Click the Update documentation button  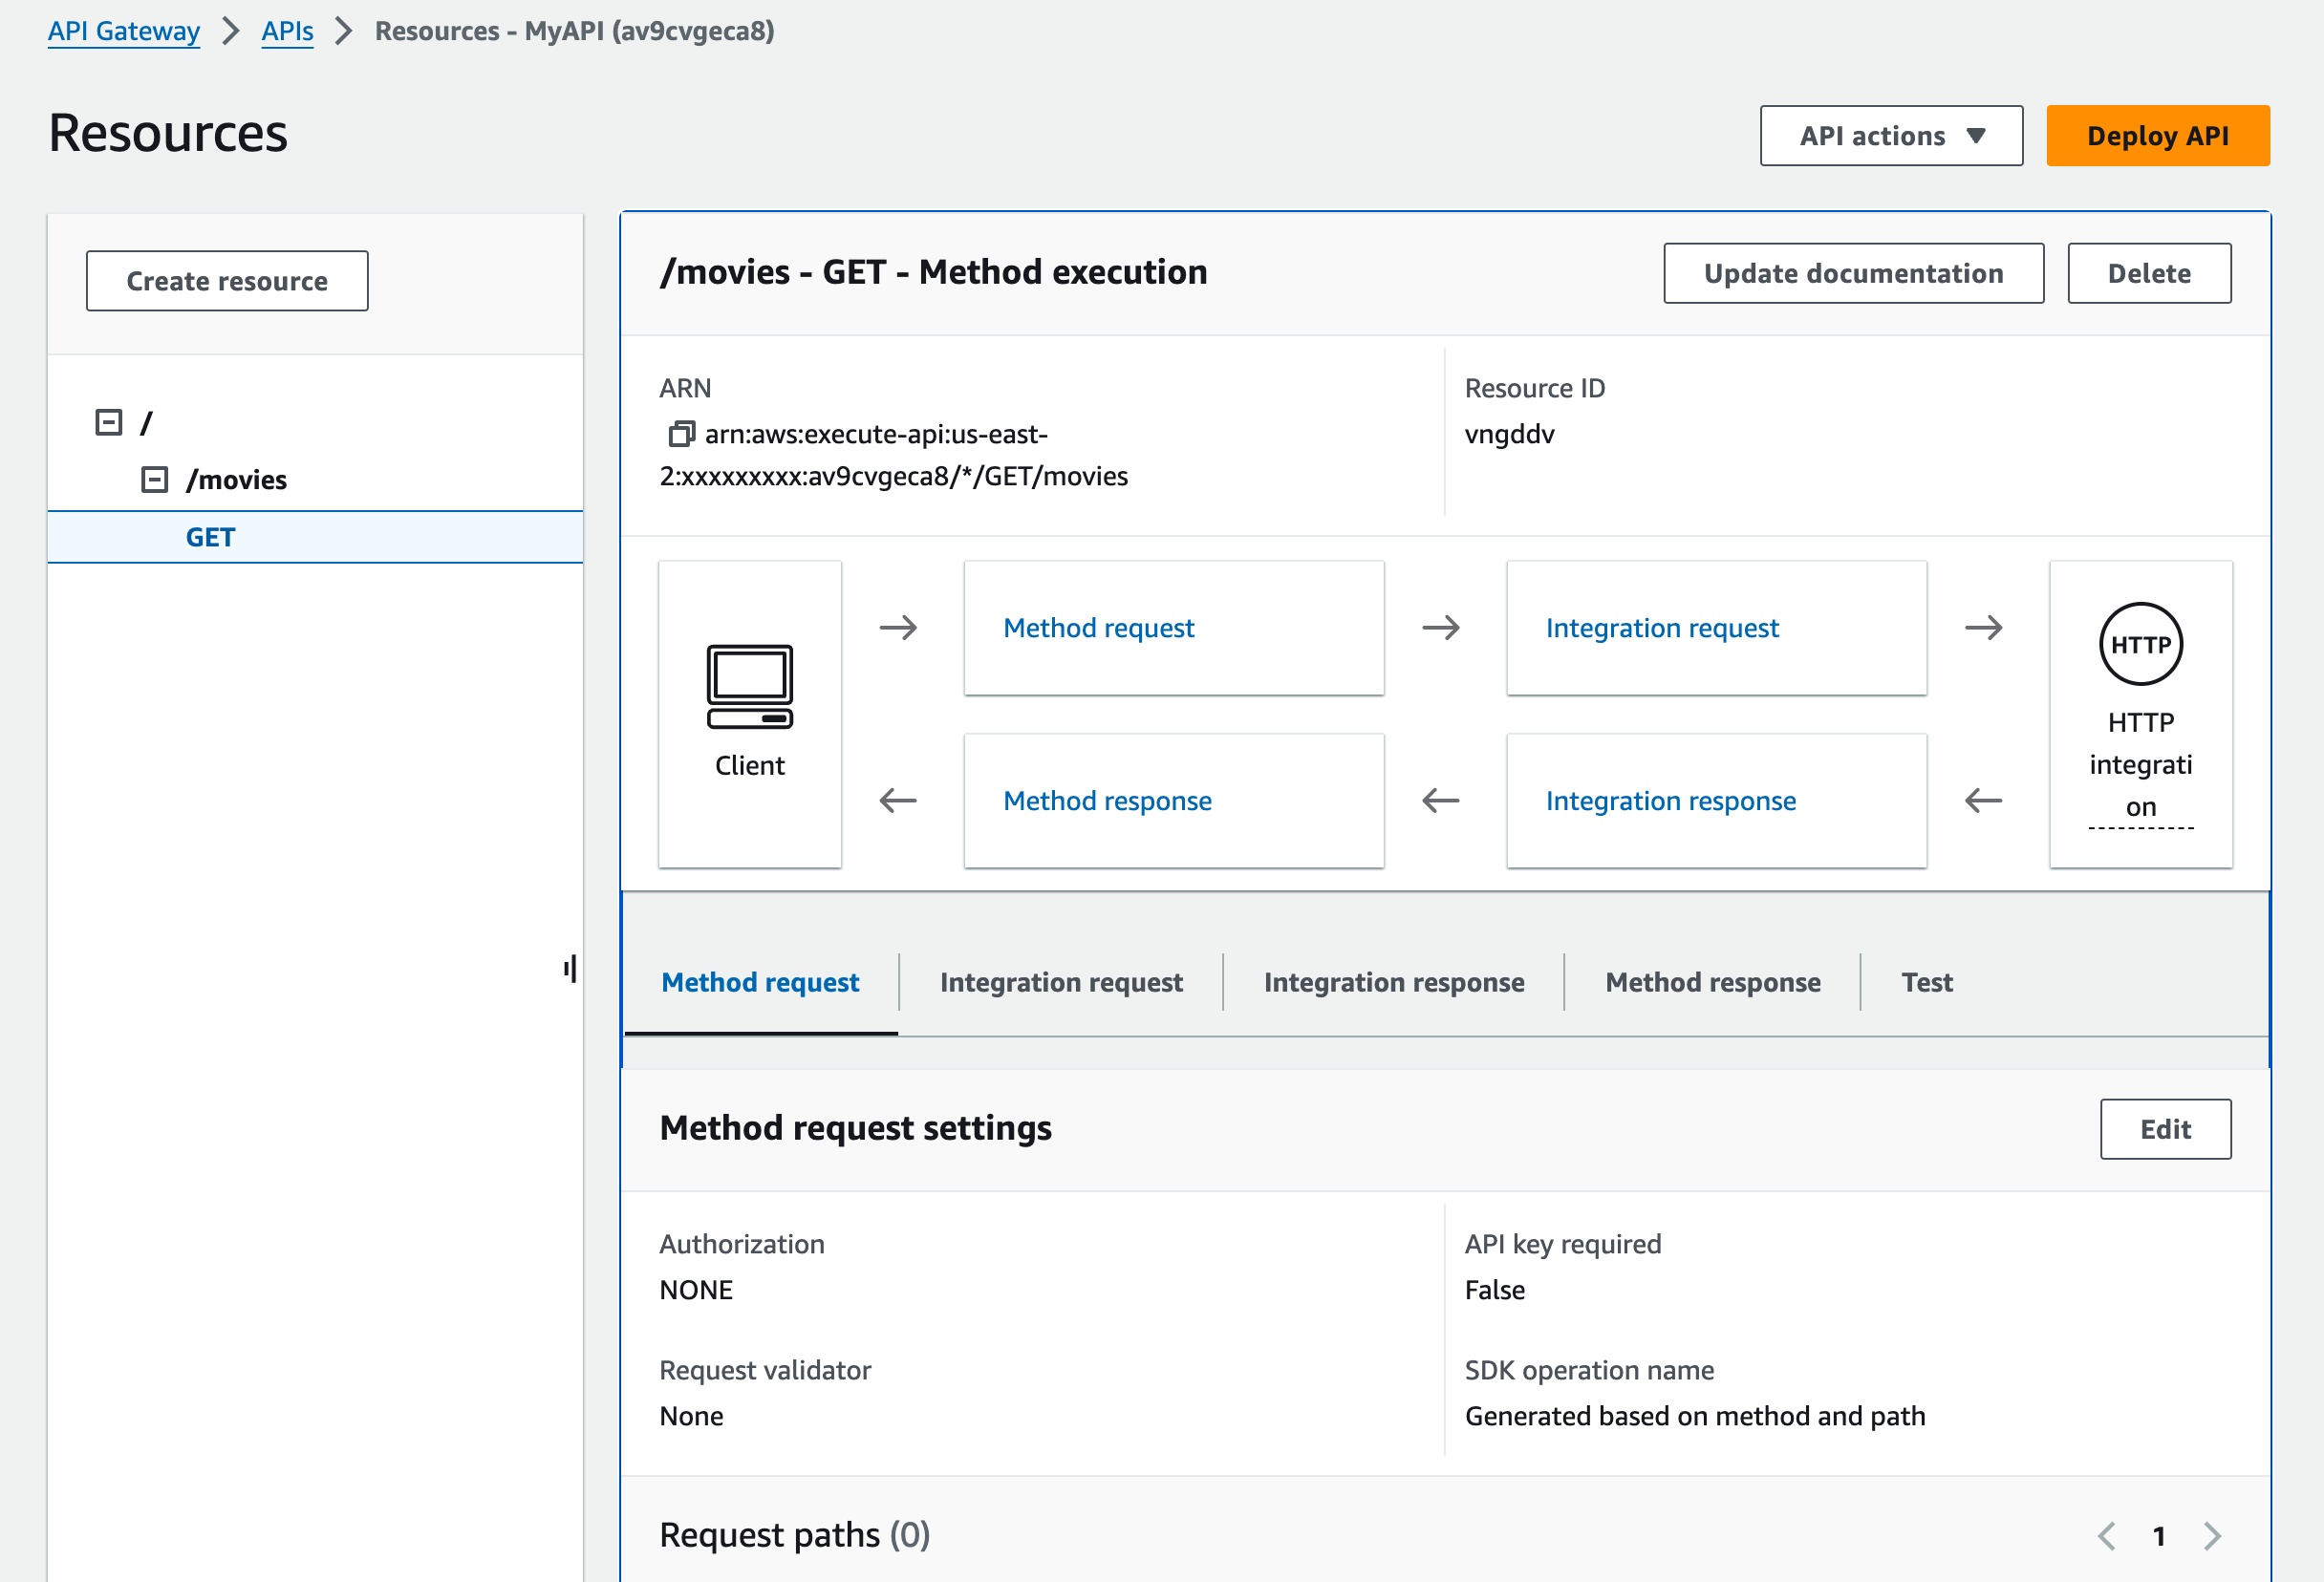(x=1853, y=272)
